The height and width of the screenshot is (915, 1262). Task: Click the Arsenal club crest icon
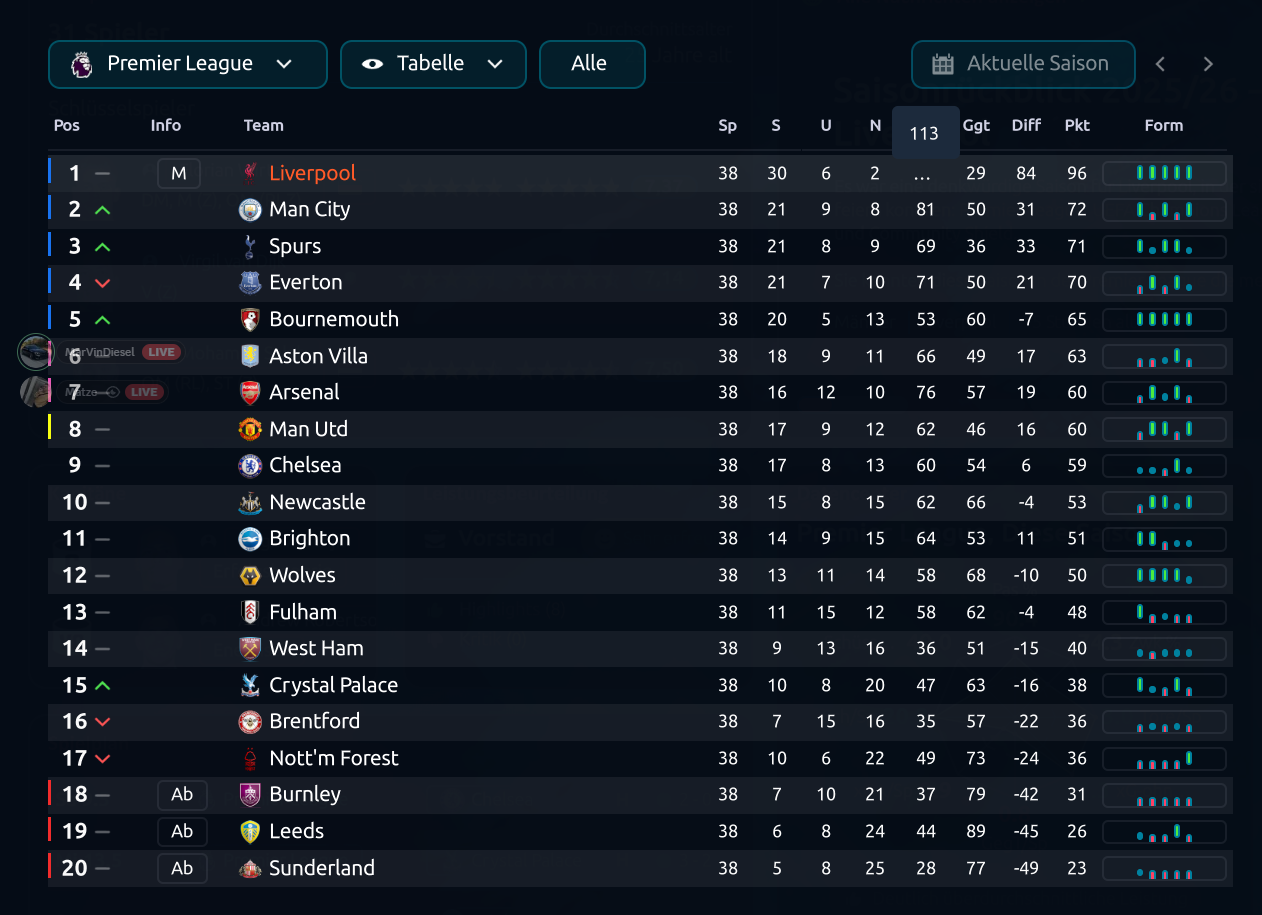[250, 393]
